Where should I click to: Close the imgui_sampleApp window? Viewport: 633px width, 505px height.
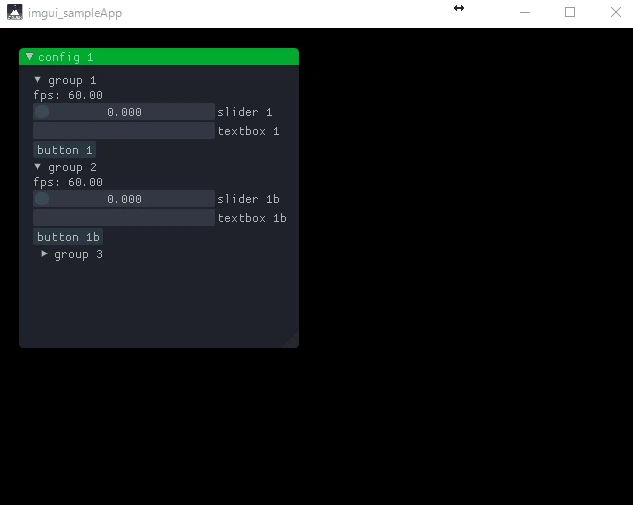[616, 13]
